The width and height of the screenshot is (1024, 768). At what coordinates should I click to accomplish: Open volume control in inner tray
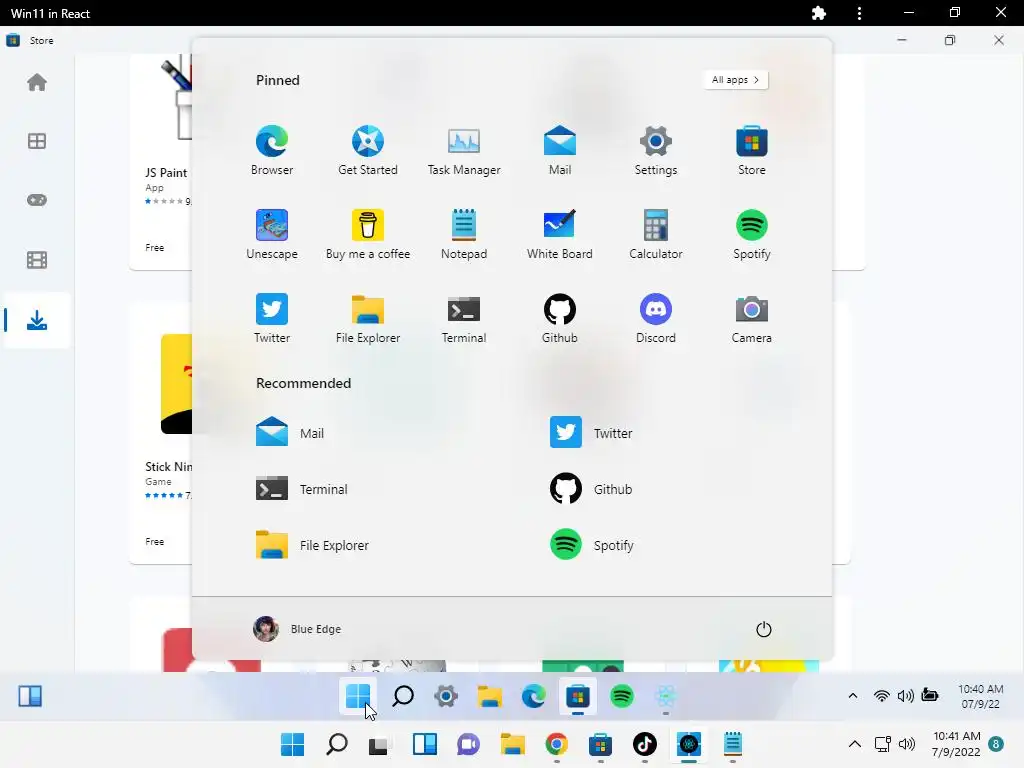(905, 696)
